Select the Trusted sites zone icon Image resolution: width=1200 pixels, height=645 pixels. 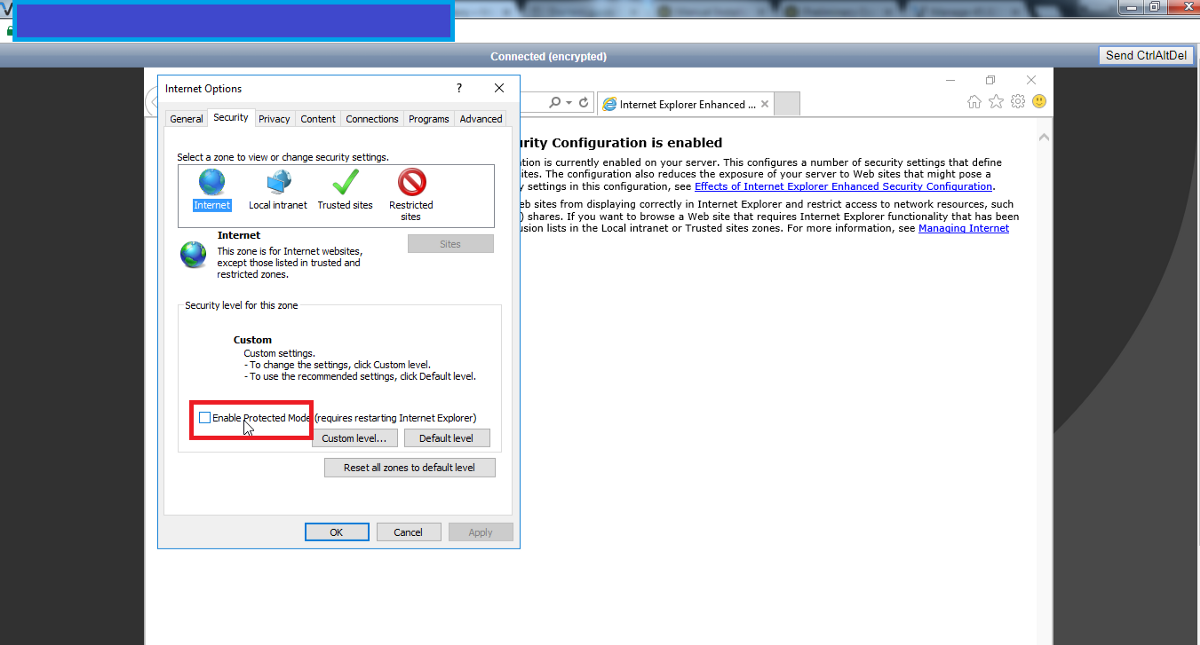click(x=345, y=183)
